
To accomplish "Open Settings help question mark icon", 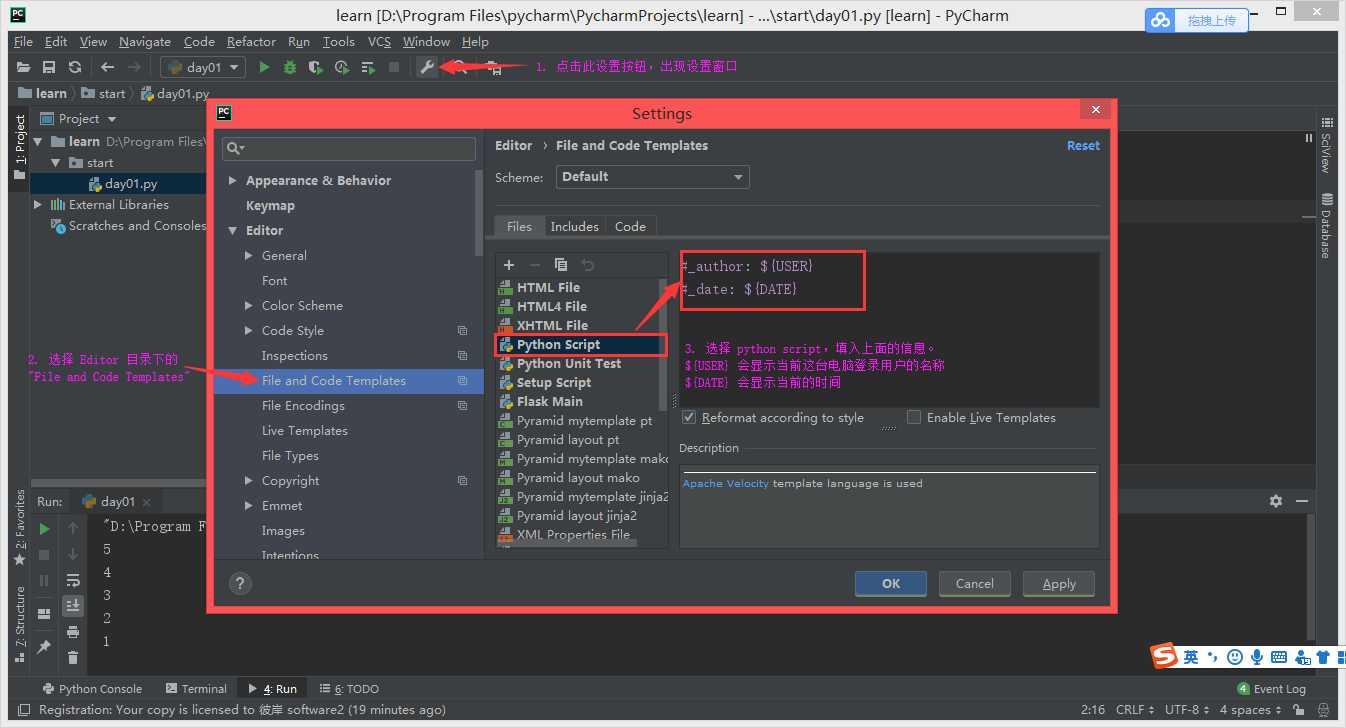I will pos(240,584).
